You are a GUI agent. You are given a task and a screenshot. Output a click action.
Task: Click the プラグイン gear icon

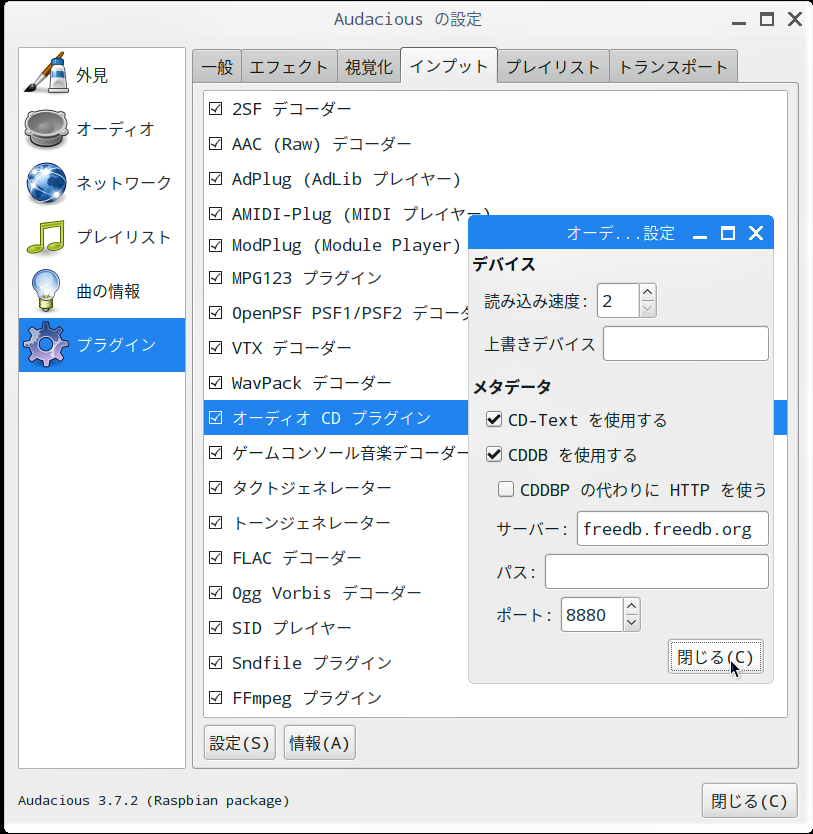(46, 345)
